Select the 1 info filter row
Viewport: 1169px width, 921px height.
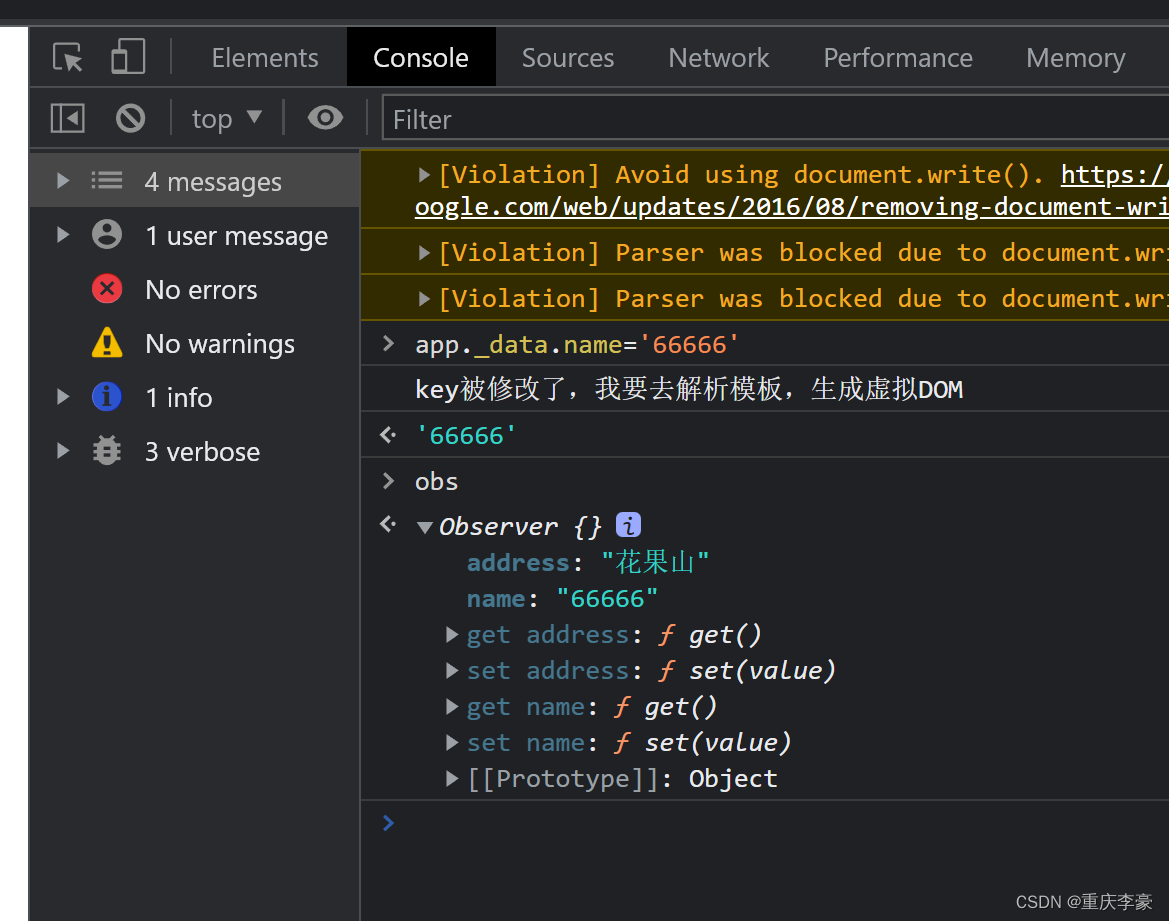click(x=194, y=397)
